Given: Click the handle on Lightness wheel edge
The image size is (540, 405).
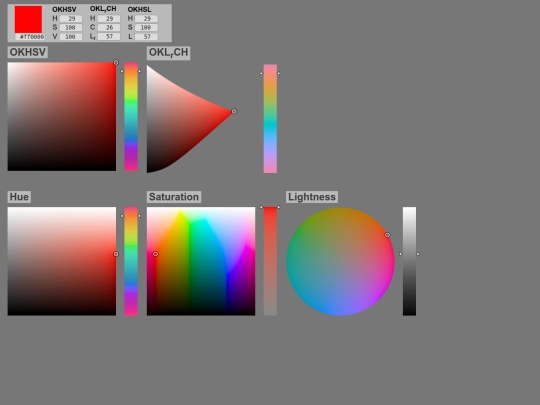Looking at the screenshot, I should [x=387, y=235].
